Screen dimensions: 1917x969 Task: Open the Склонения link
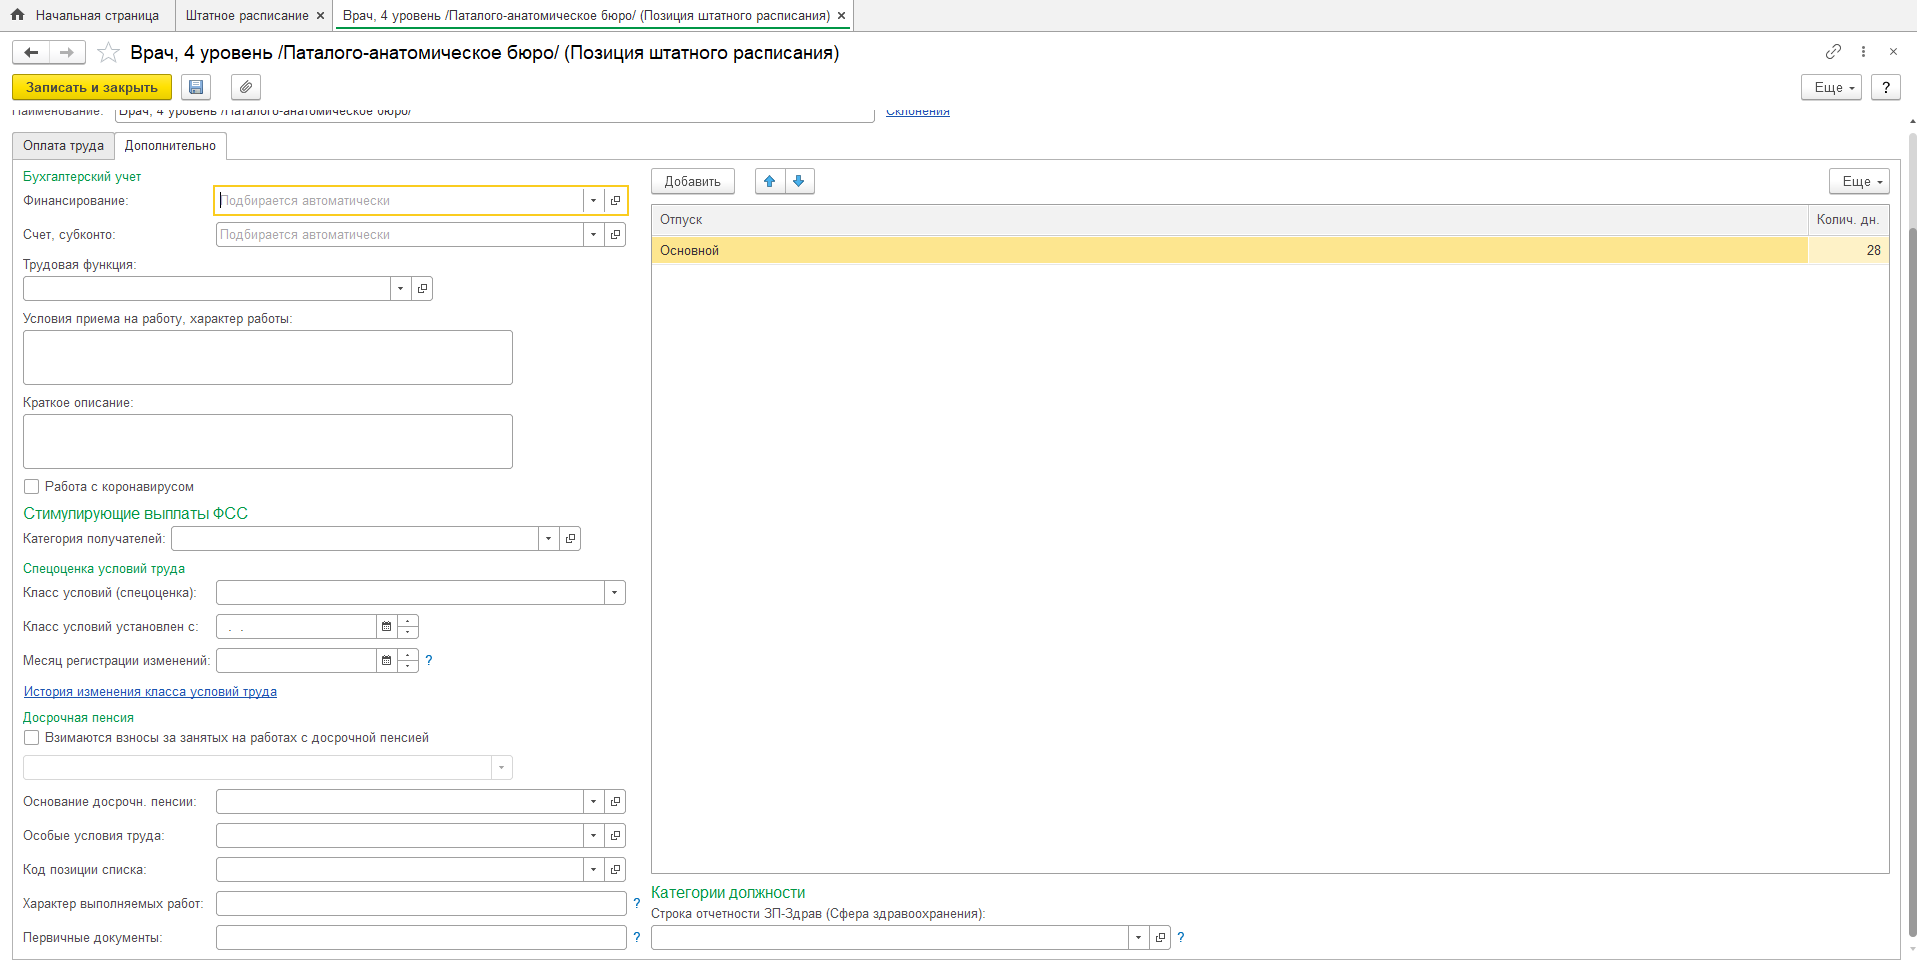coord(918,111)
